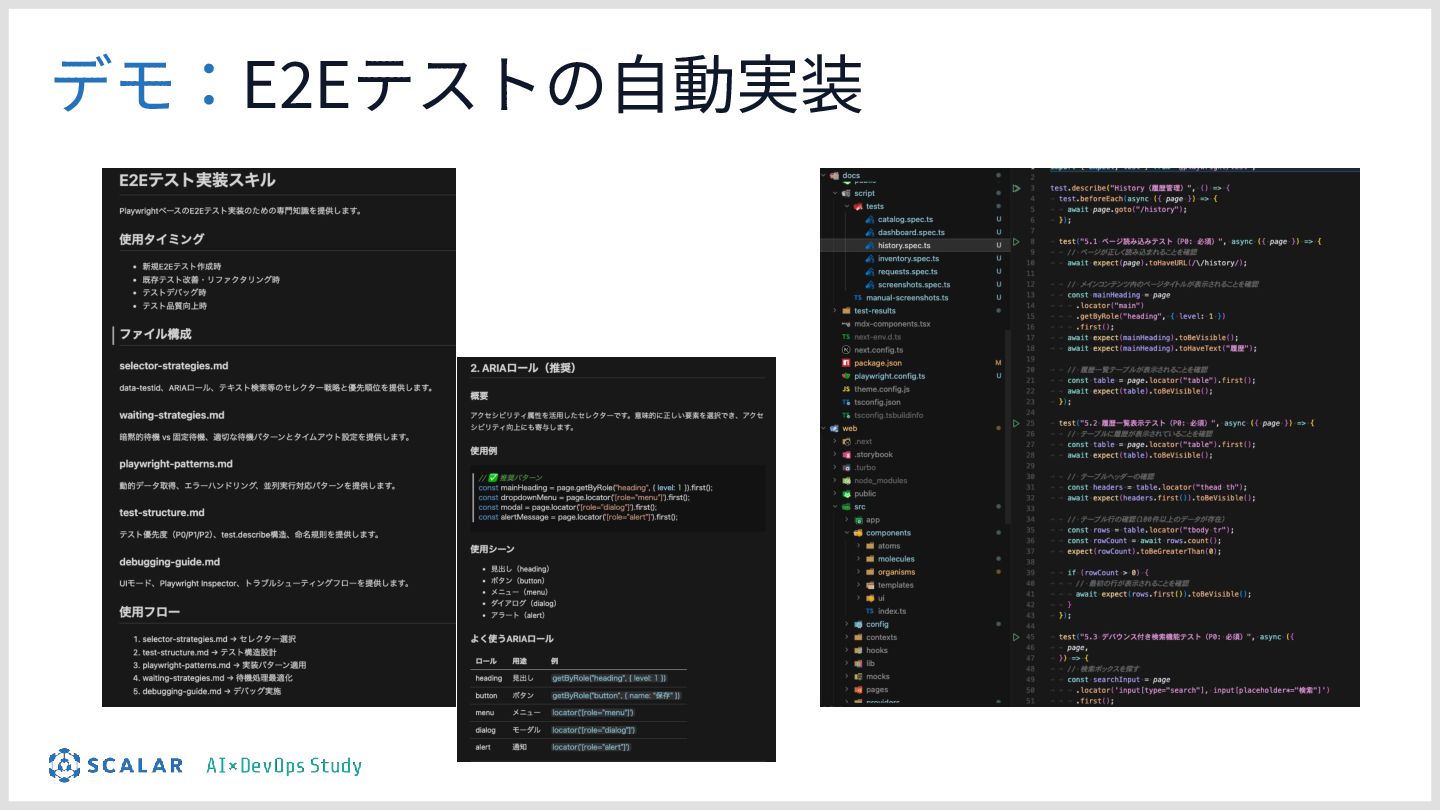
Task: Expand the test-results folder chevron
Action: tap(834, 311)
